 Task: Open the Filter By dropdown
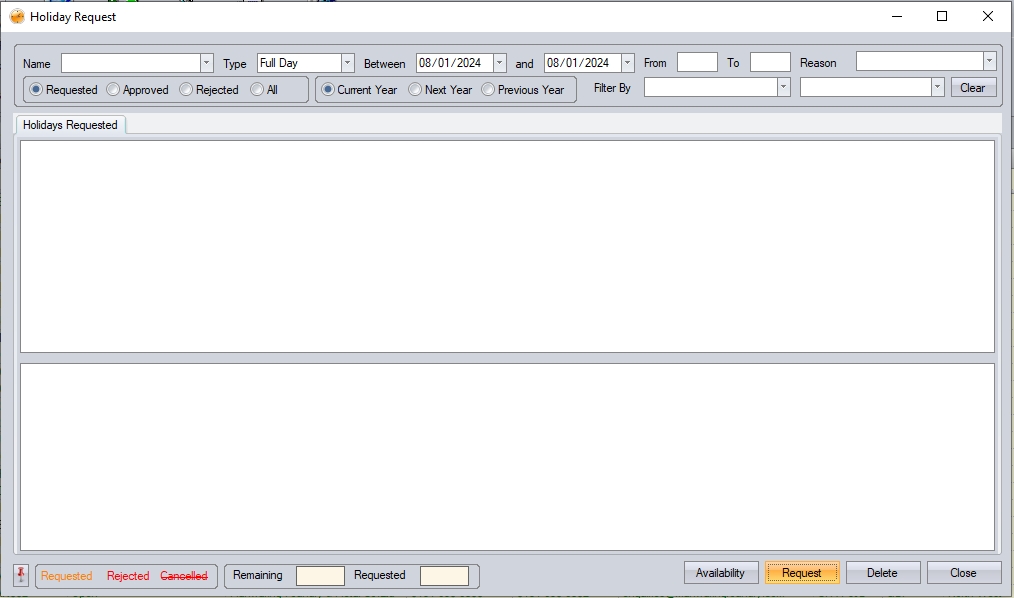coord(783,88)
